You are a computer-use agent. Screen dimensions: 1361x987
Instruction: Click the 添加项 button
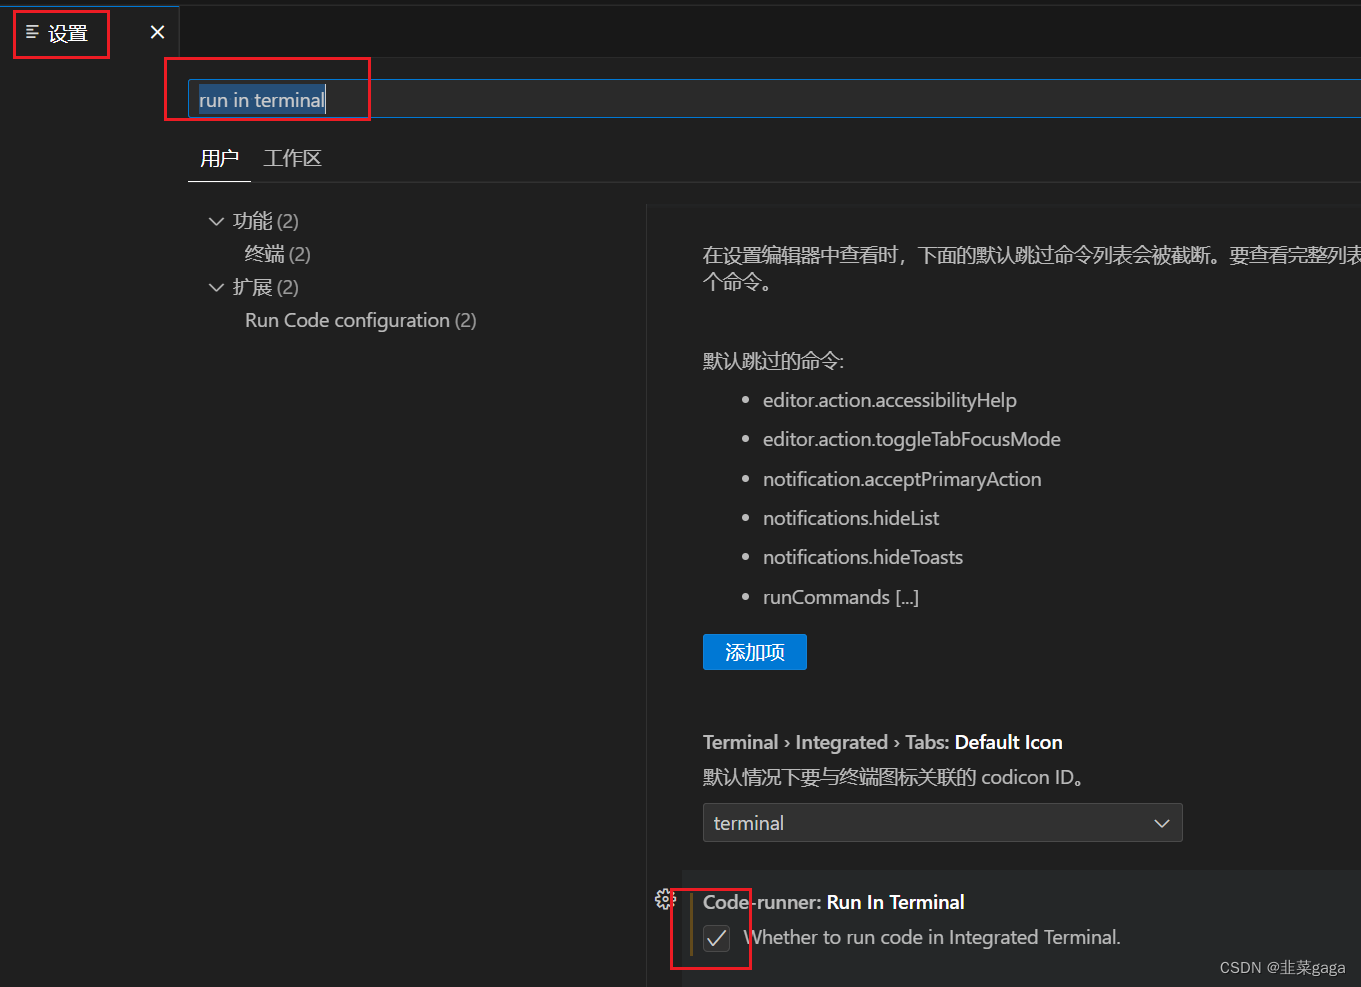755,652
